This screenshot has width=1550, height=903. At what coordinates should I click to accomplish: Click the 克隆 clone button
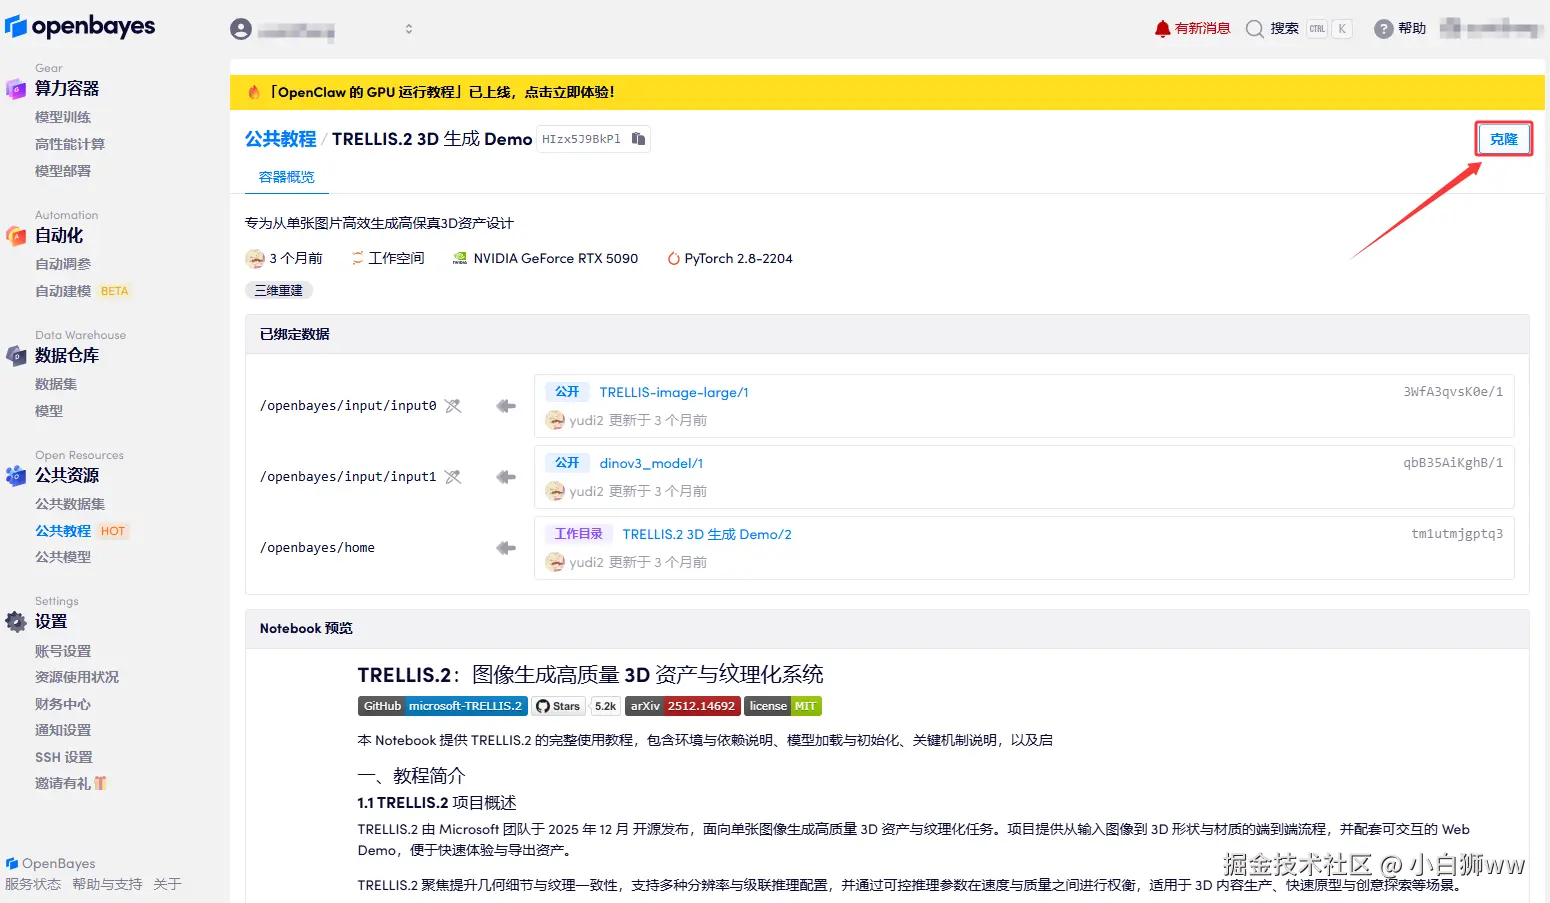pos(1503,139)
